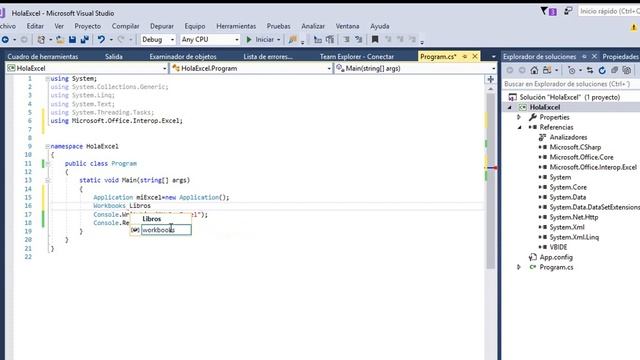Close the Explorador de soluciones panel

(x=594, y=56)
